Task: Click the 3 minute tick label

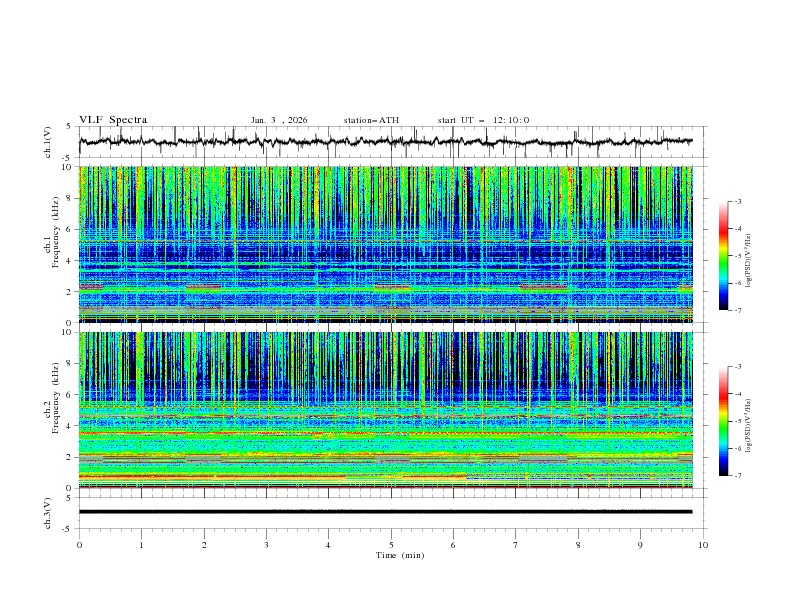Action: pos(266,545)
